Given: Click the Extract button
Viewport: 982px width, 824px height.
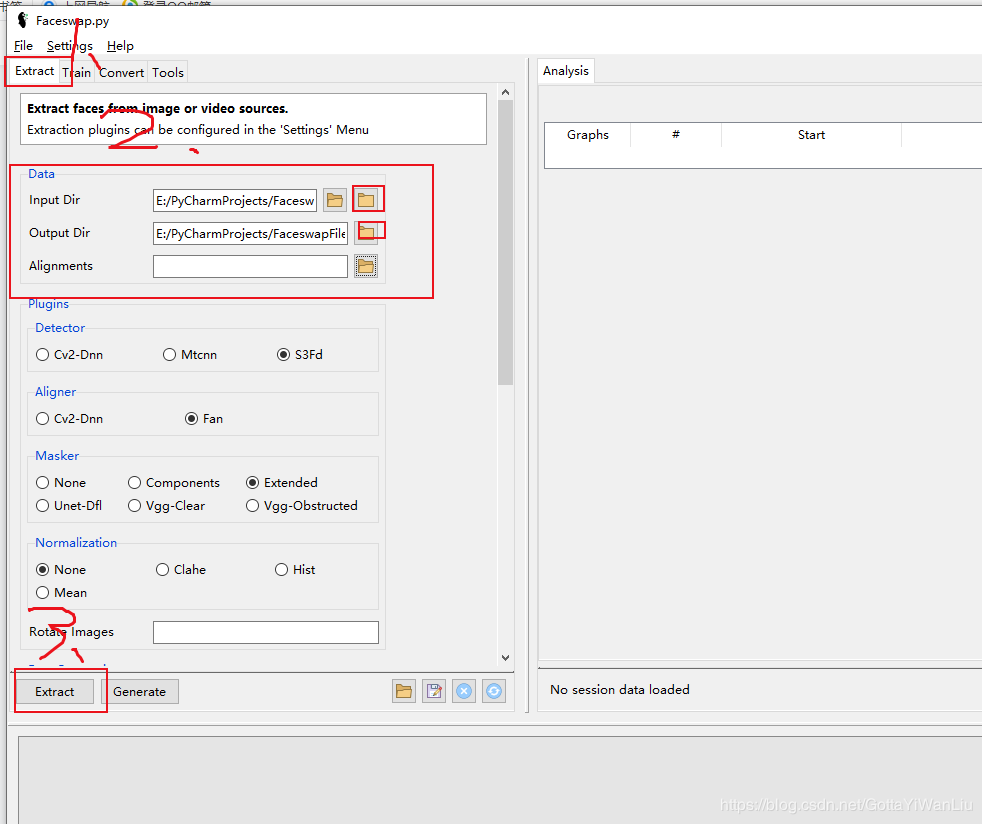Looking at the screenshot, I should (54, 692).
